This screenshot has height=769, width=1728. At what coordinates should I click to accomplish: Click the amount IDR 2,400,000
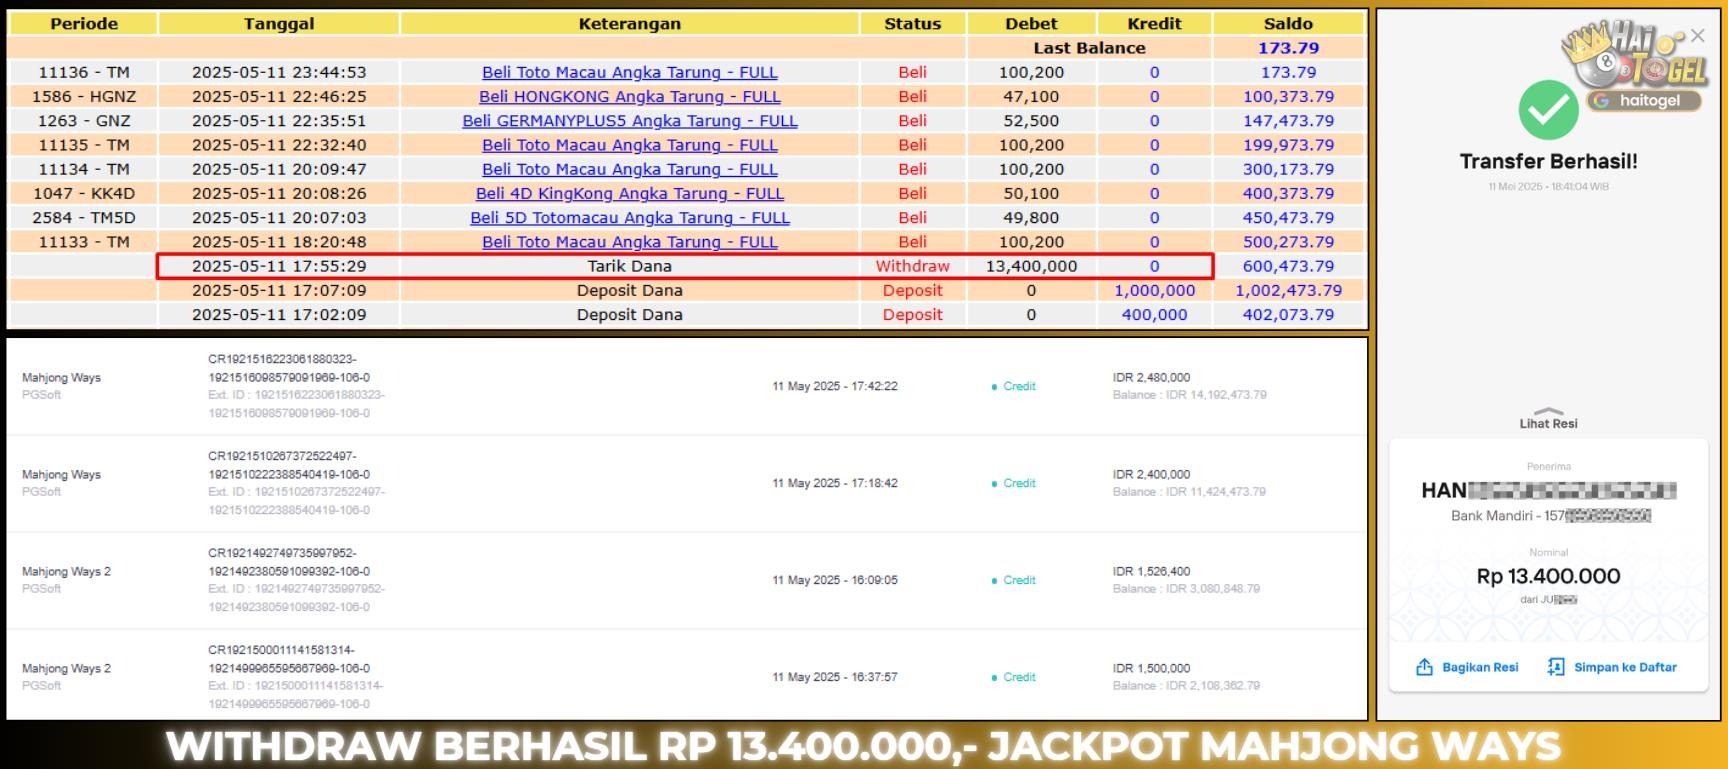tap(1151, 474)
